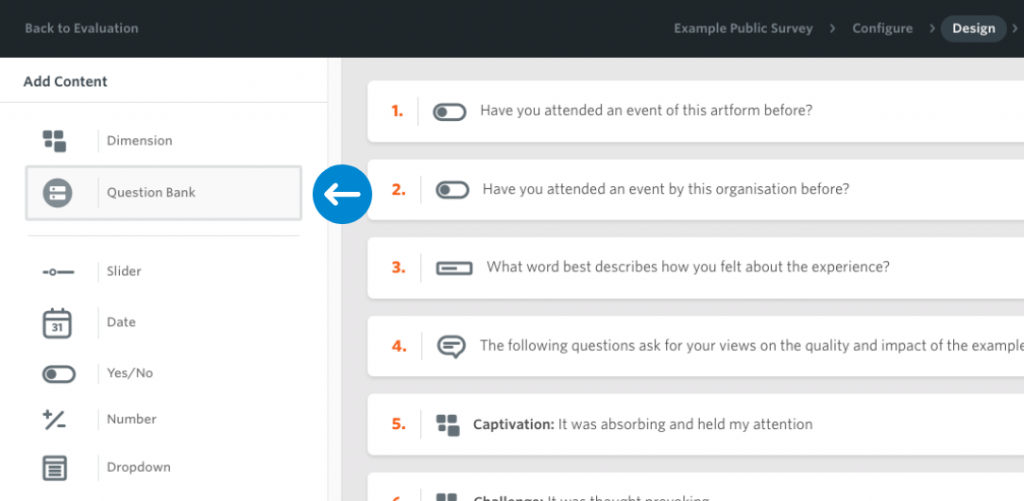Click the speech bubble icon on question 4
Screen dimensions: 1024x501
451,346
